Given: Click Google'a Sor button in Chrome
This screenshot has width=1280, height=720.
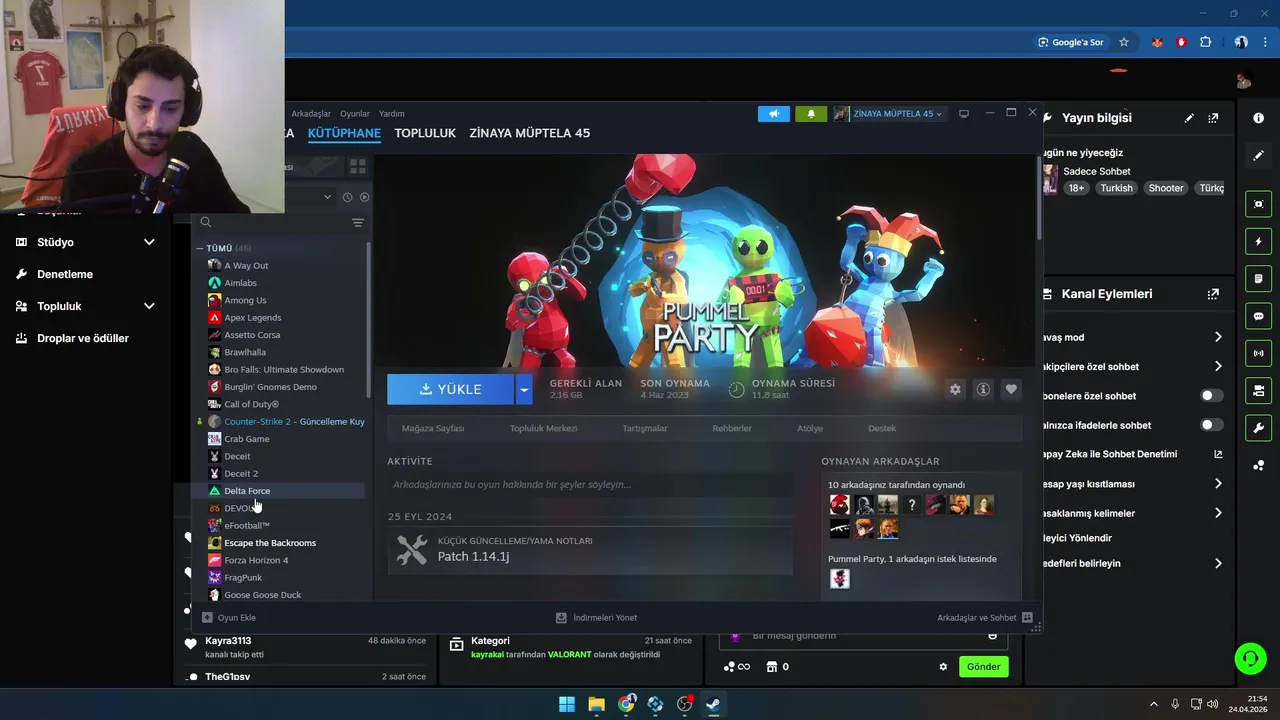Looking at the screenshot, I should coord(1071,42).
